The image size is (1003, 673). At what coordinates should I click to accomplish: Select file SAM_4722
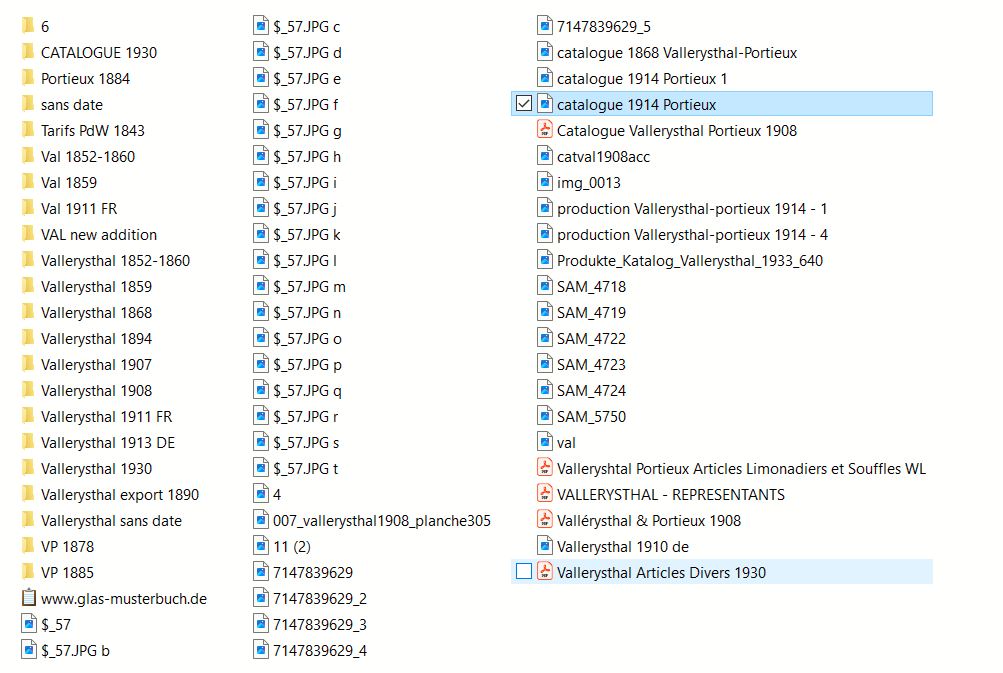(x=581, y=338)
